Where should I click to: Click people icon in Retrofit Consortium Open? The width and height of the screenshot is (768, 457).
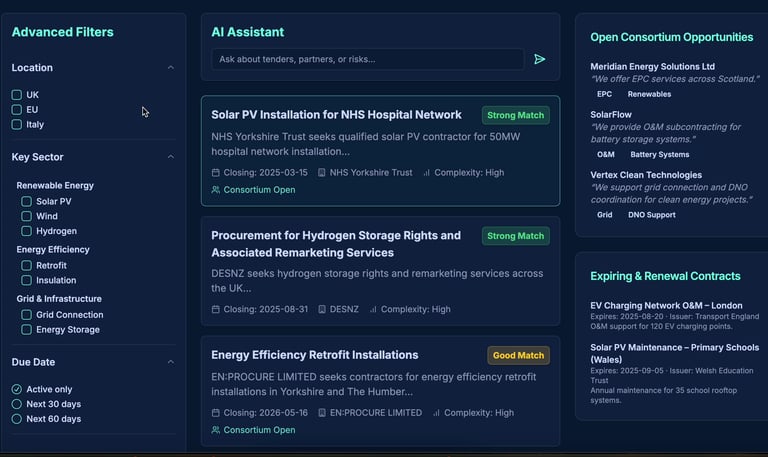coord(216,430)
